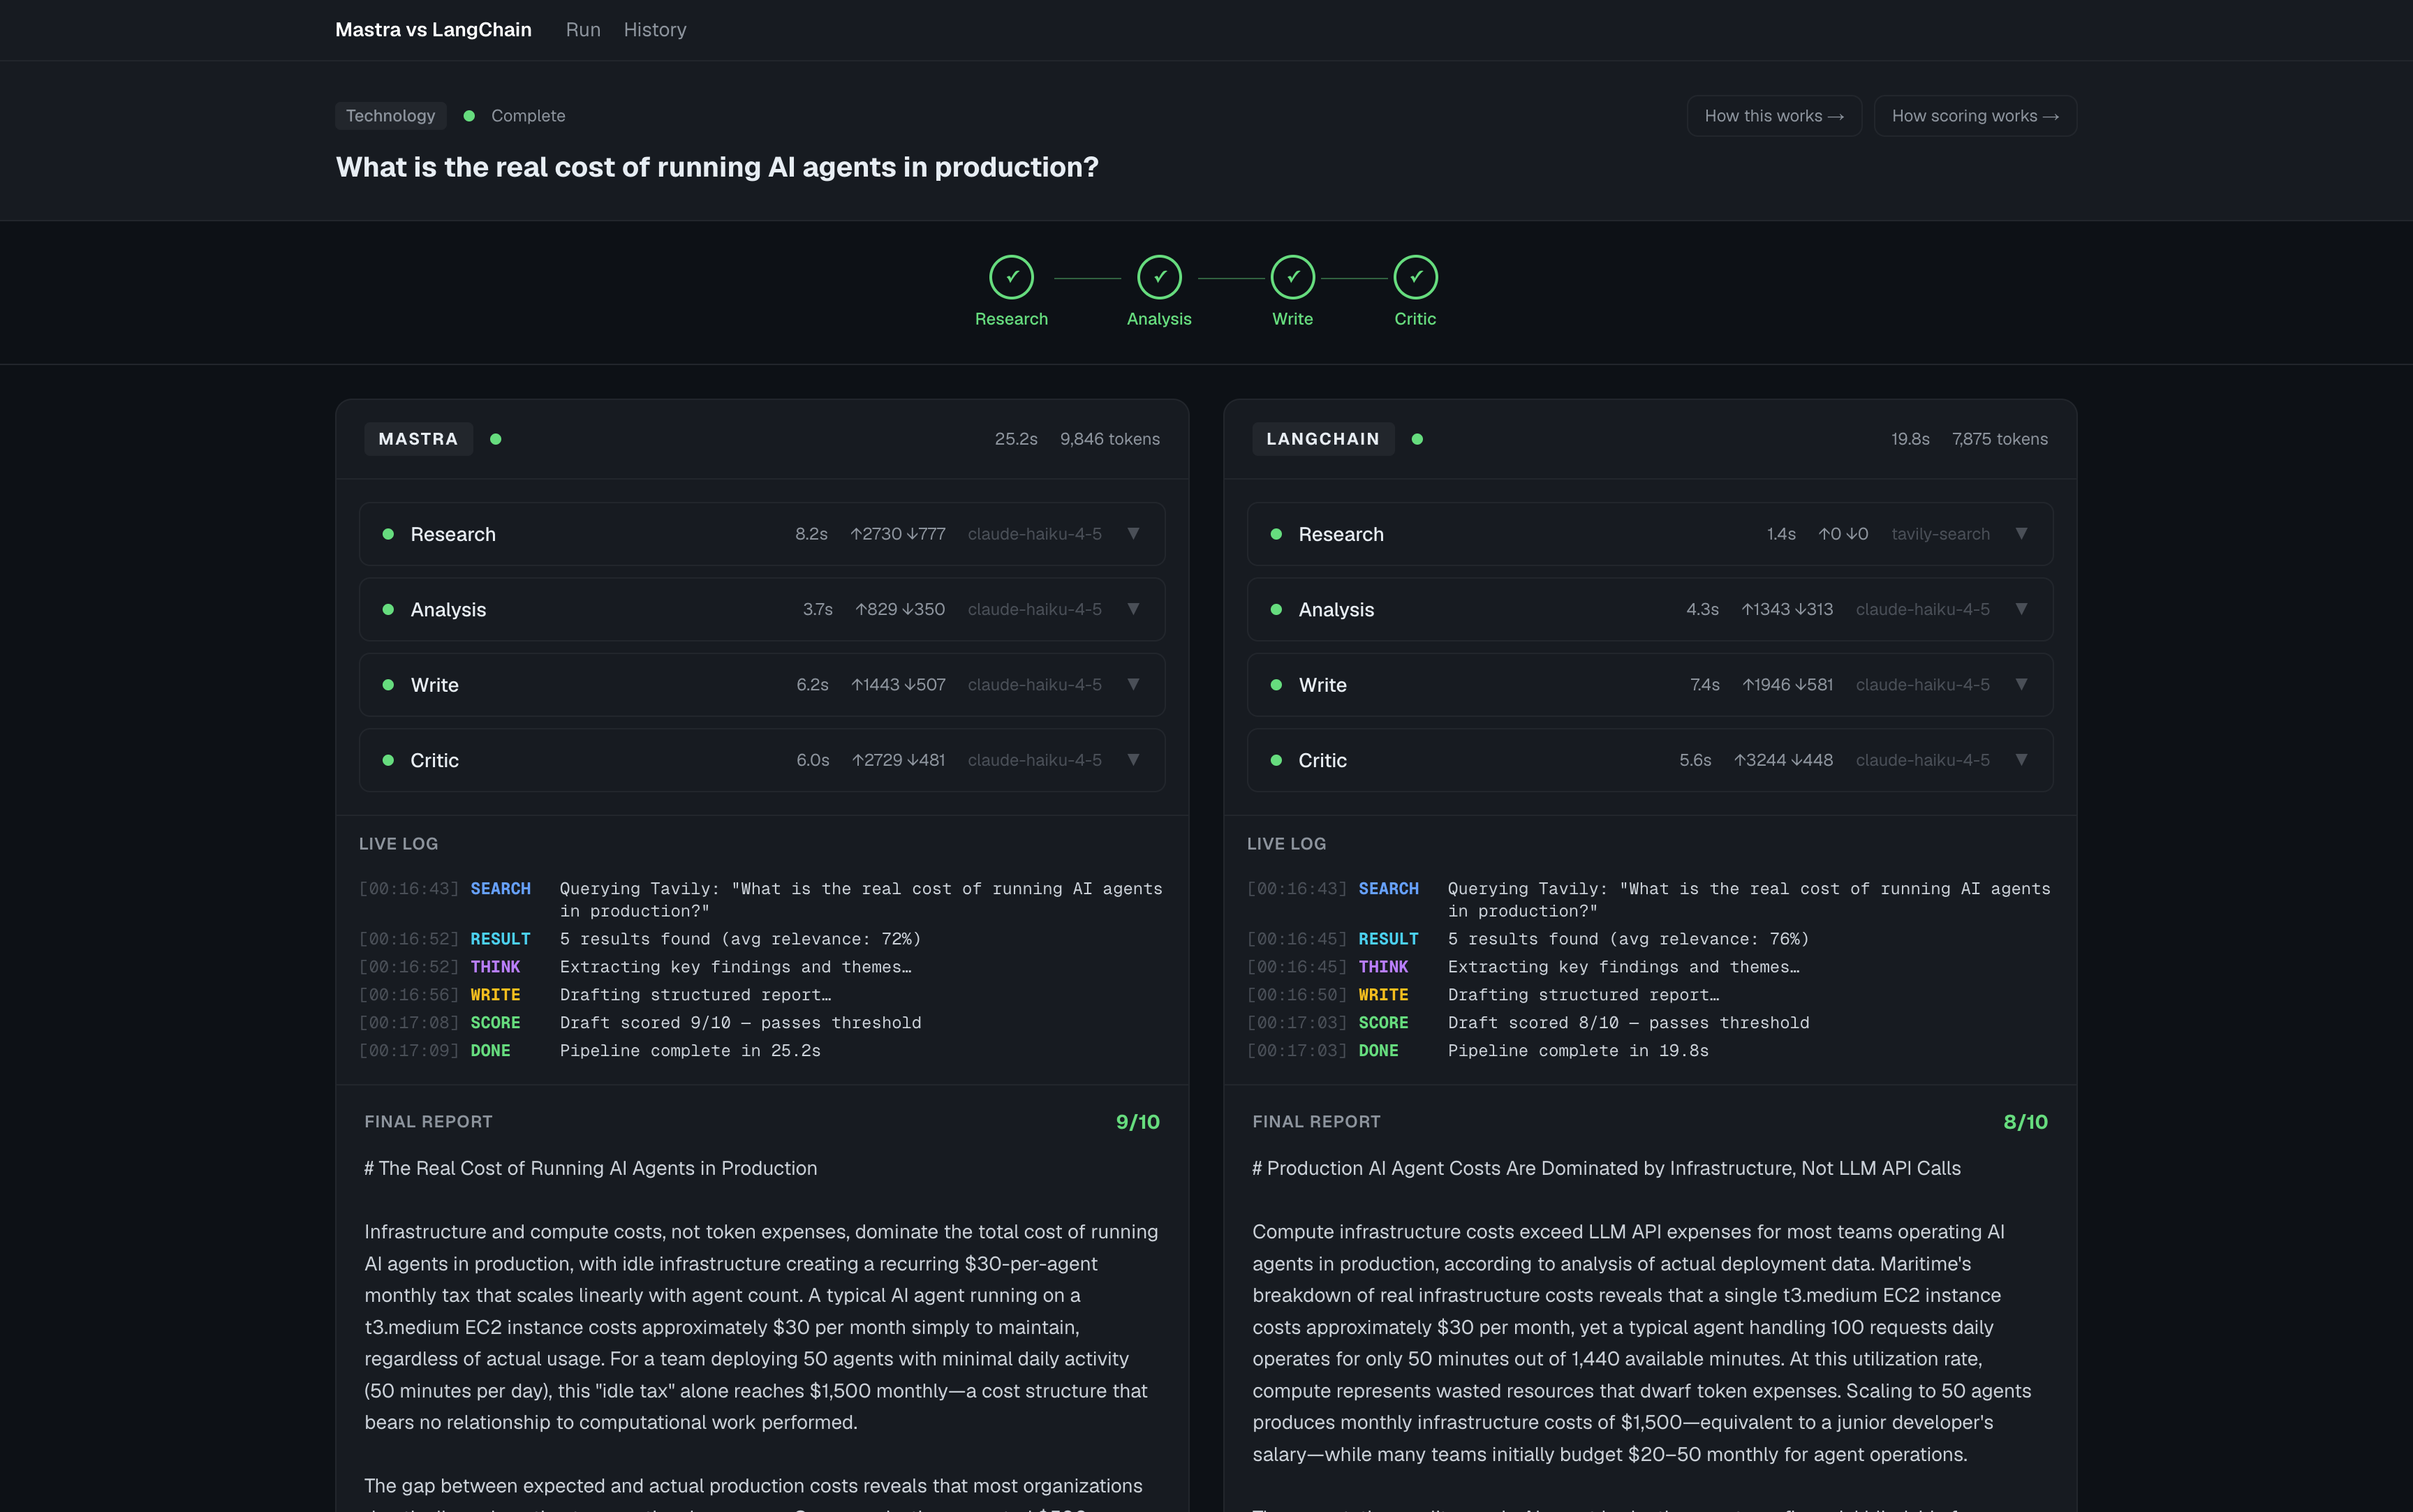Click the Mastra log SEARCH entry tag
The image size is (2413, 1512).
[500, 889]
